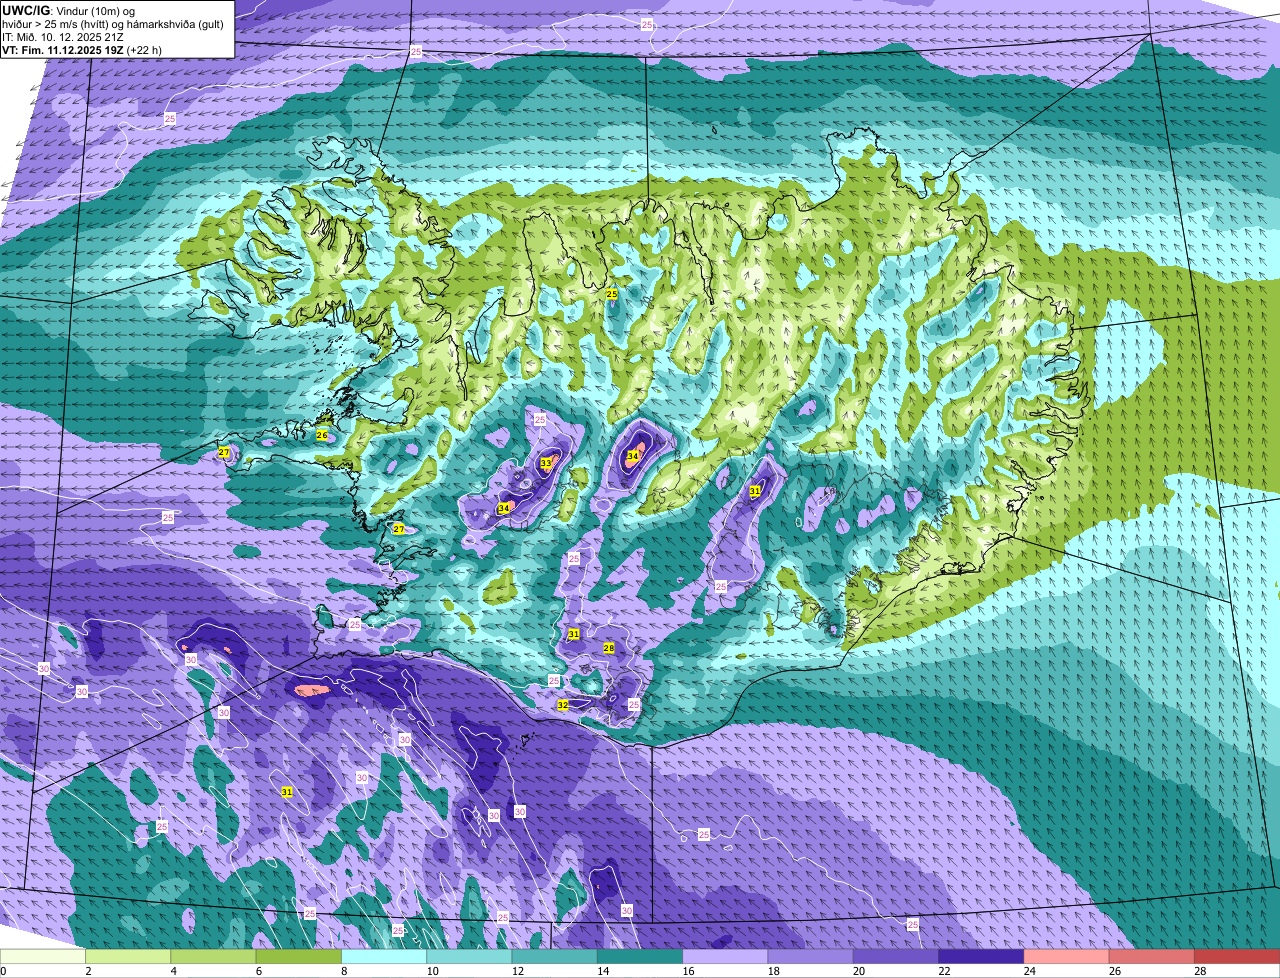Click the dark teal swatch between 14 and 16

(x=640, y=957)
